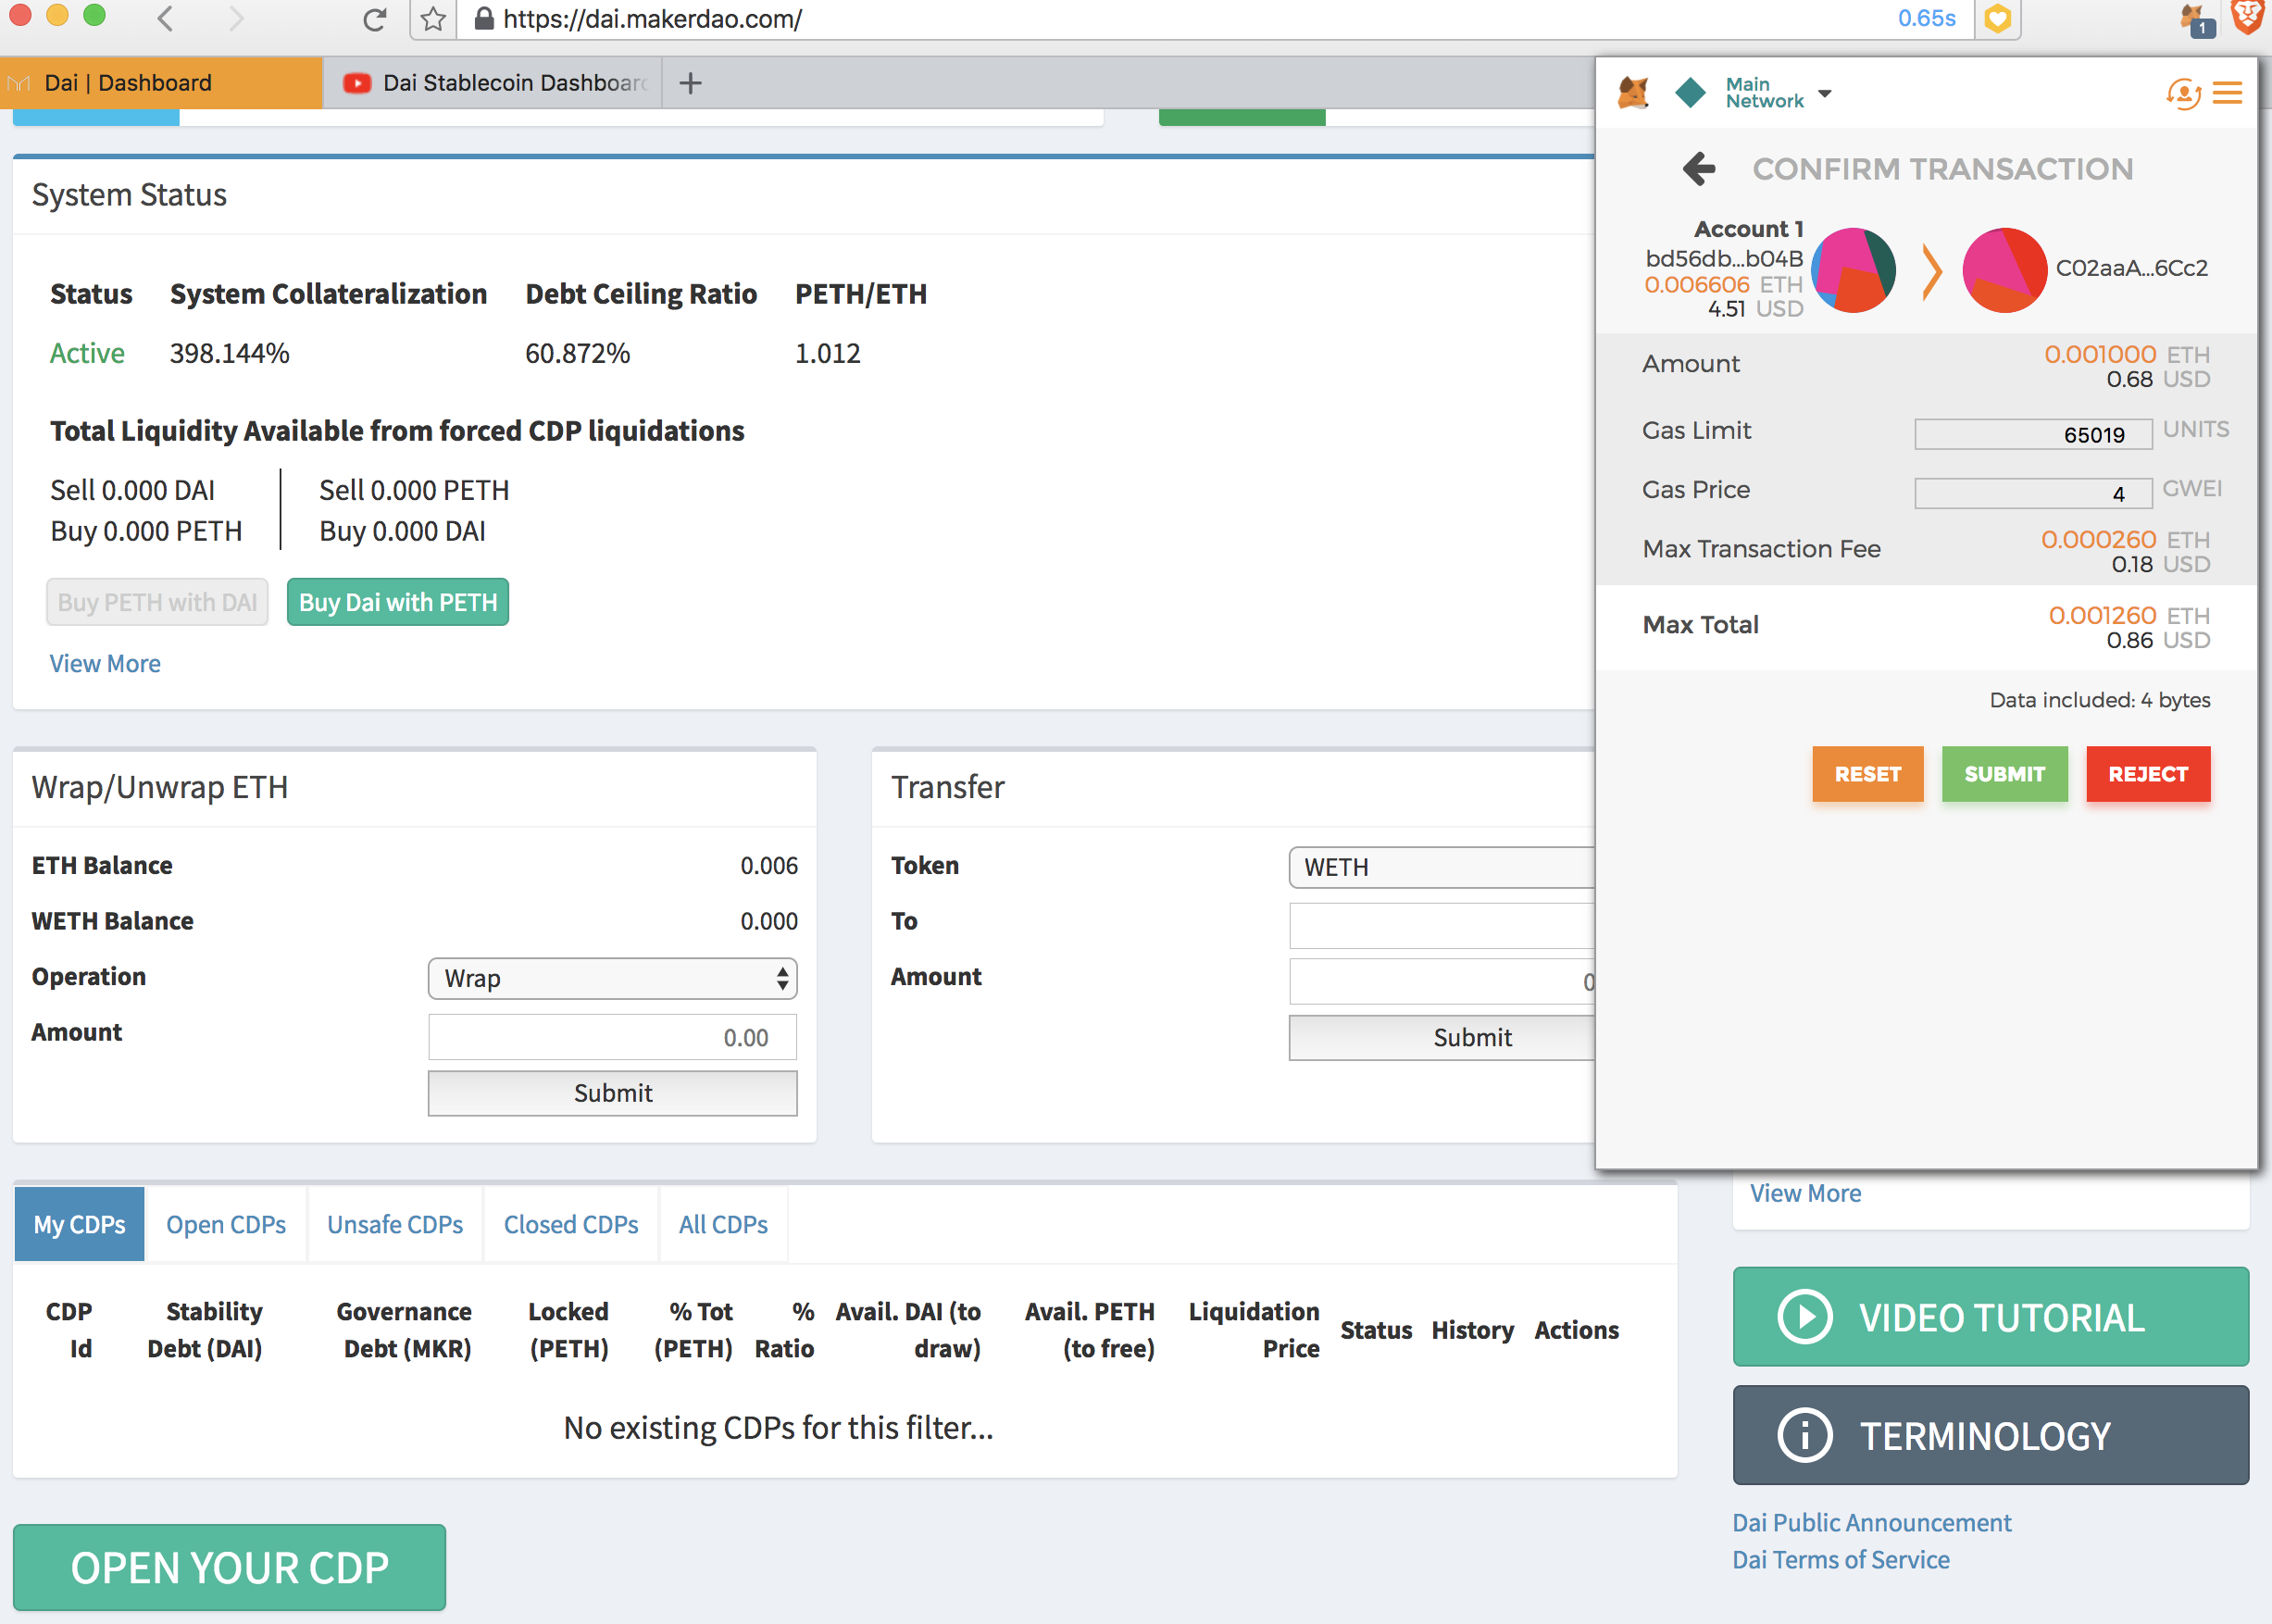This screenshot has height=1624, width=2272.
Task: Select the Unsafe CDPs tab
Action: [x=395, y=1224]
